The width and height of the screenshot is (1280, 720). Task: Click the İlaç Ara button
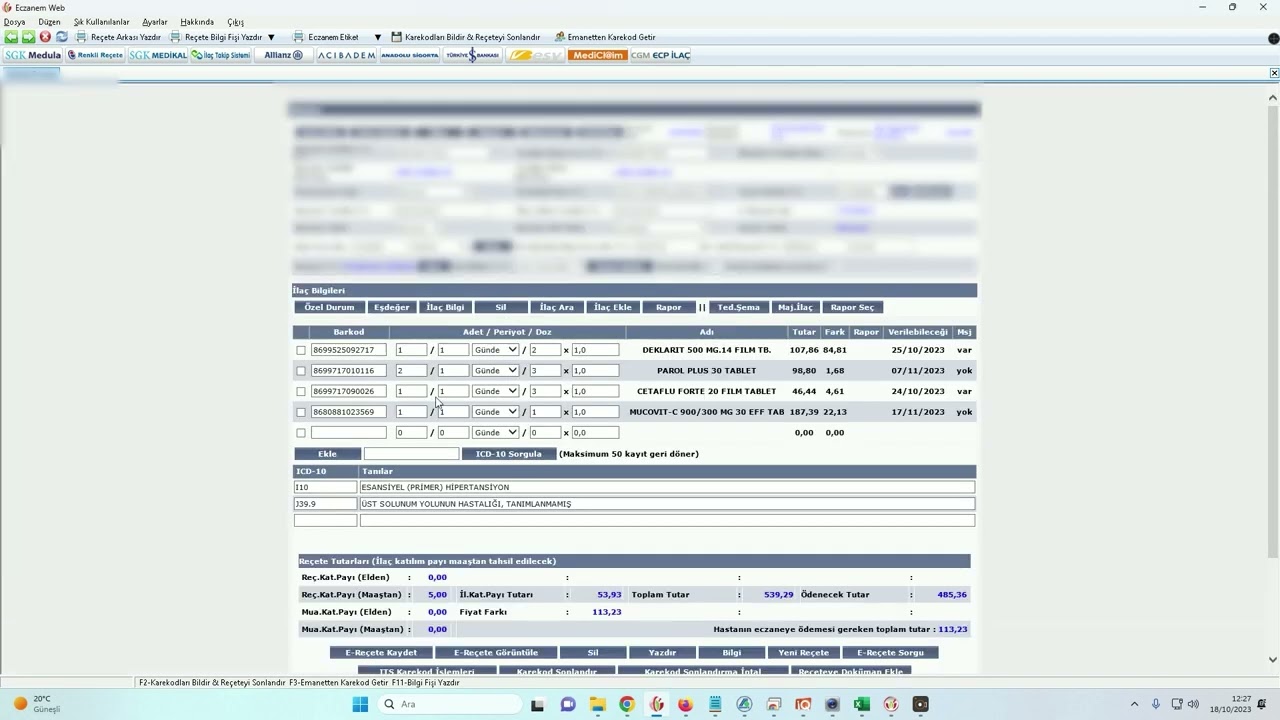click(x=557, y=307)
